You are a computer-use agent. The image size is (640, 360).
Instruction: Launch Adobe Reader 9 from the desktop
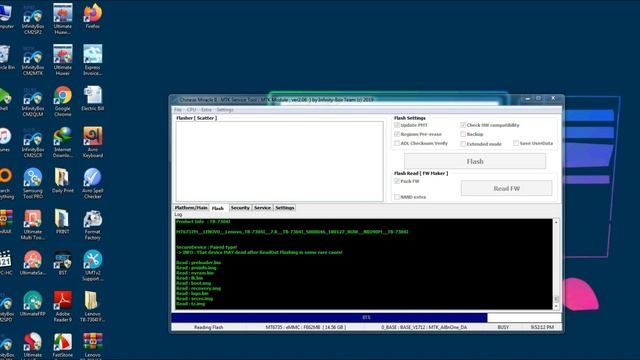point(62,306)
